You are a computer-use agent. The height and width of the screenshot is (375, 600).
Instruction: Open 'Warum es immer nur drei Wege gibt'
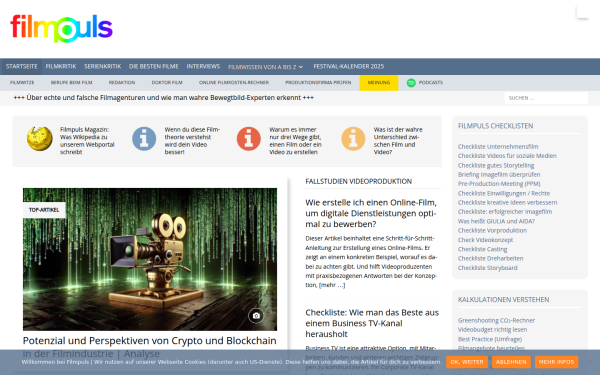(295, 141)
